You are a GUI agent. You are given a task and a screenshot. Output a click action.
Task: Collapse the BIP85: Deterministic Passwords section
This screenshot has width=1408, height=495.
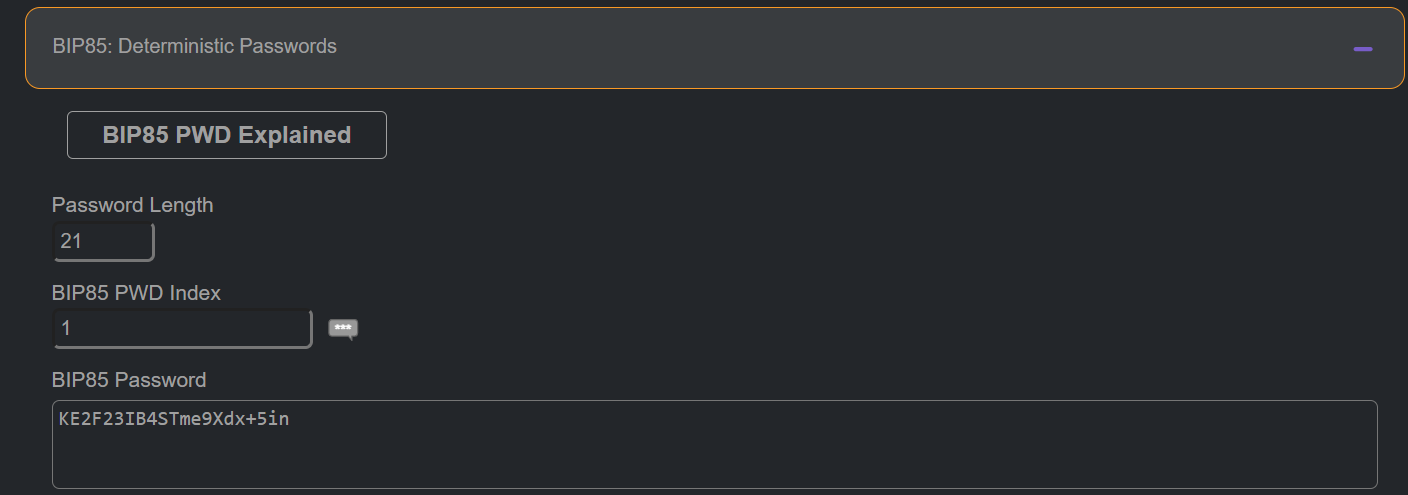click(1362, 48)
